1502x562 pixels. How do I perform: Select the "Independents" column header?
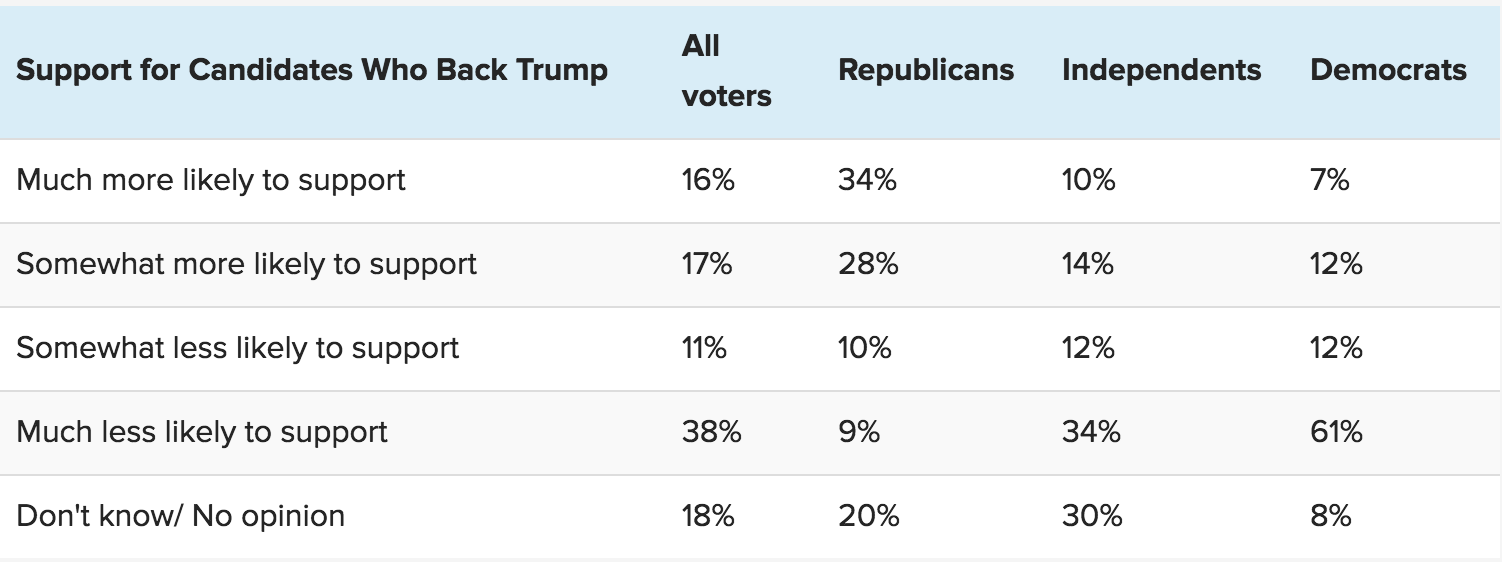click(1161, 71)
